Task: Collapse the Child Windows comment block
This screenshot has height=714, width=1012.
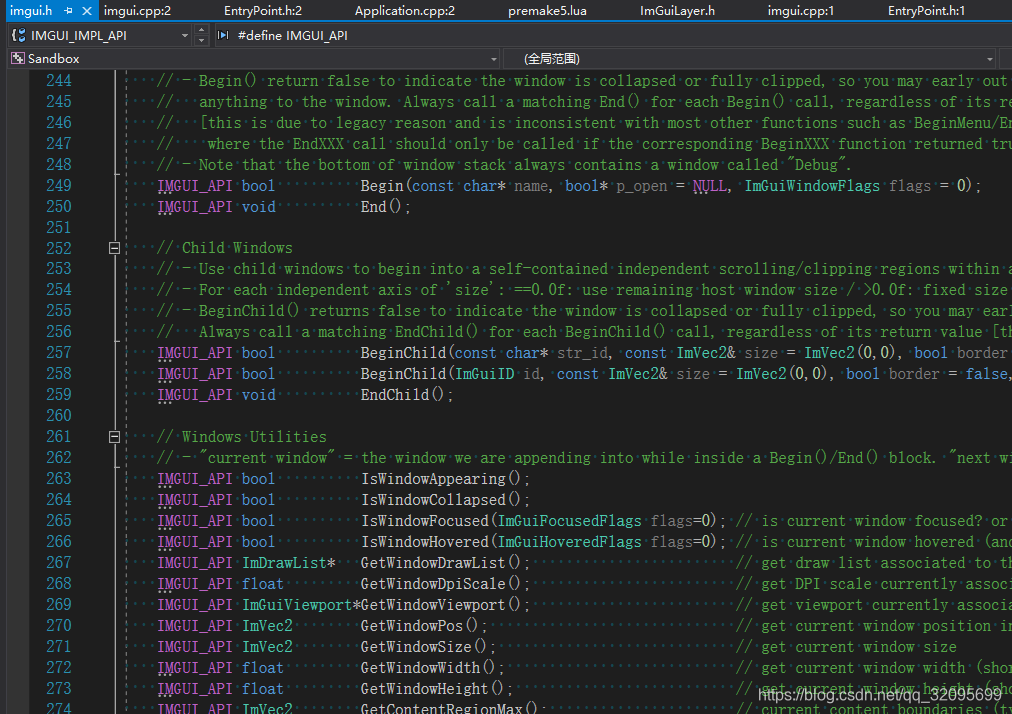Action: (114, 248)
